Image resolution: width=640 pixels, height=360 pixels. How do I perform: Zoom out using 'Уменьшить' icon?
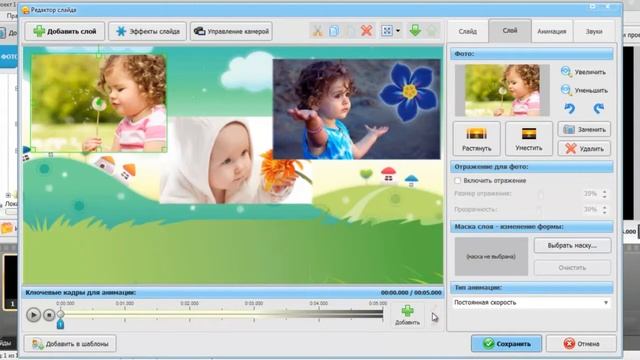coord(566,90)
